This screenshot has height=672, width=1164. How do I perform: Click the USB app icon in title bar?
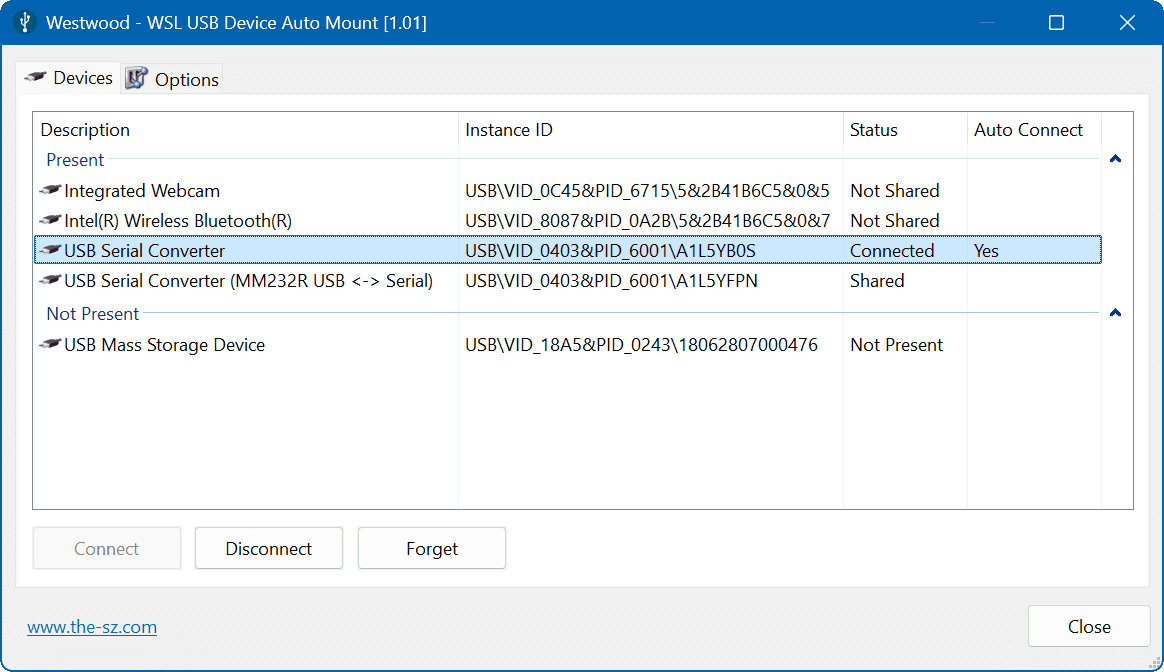pyautogui.click(x=24, y=22)
